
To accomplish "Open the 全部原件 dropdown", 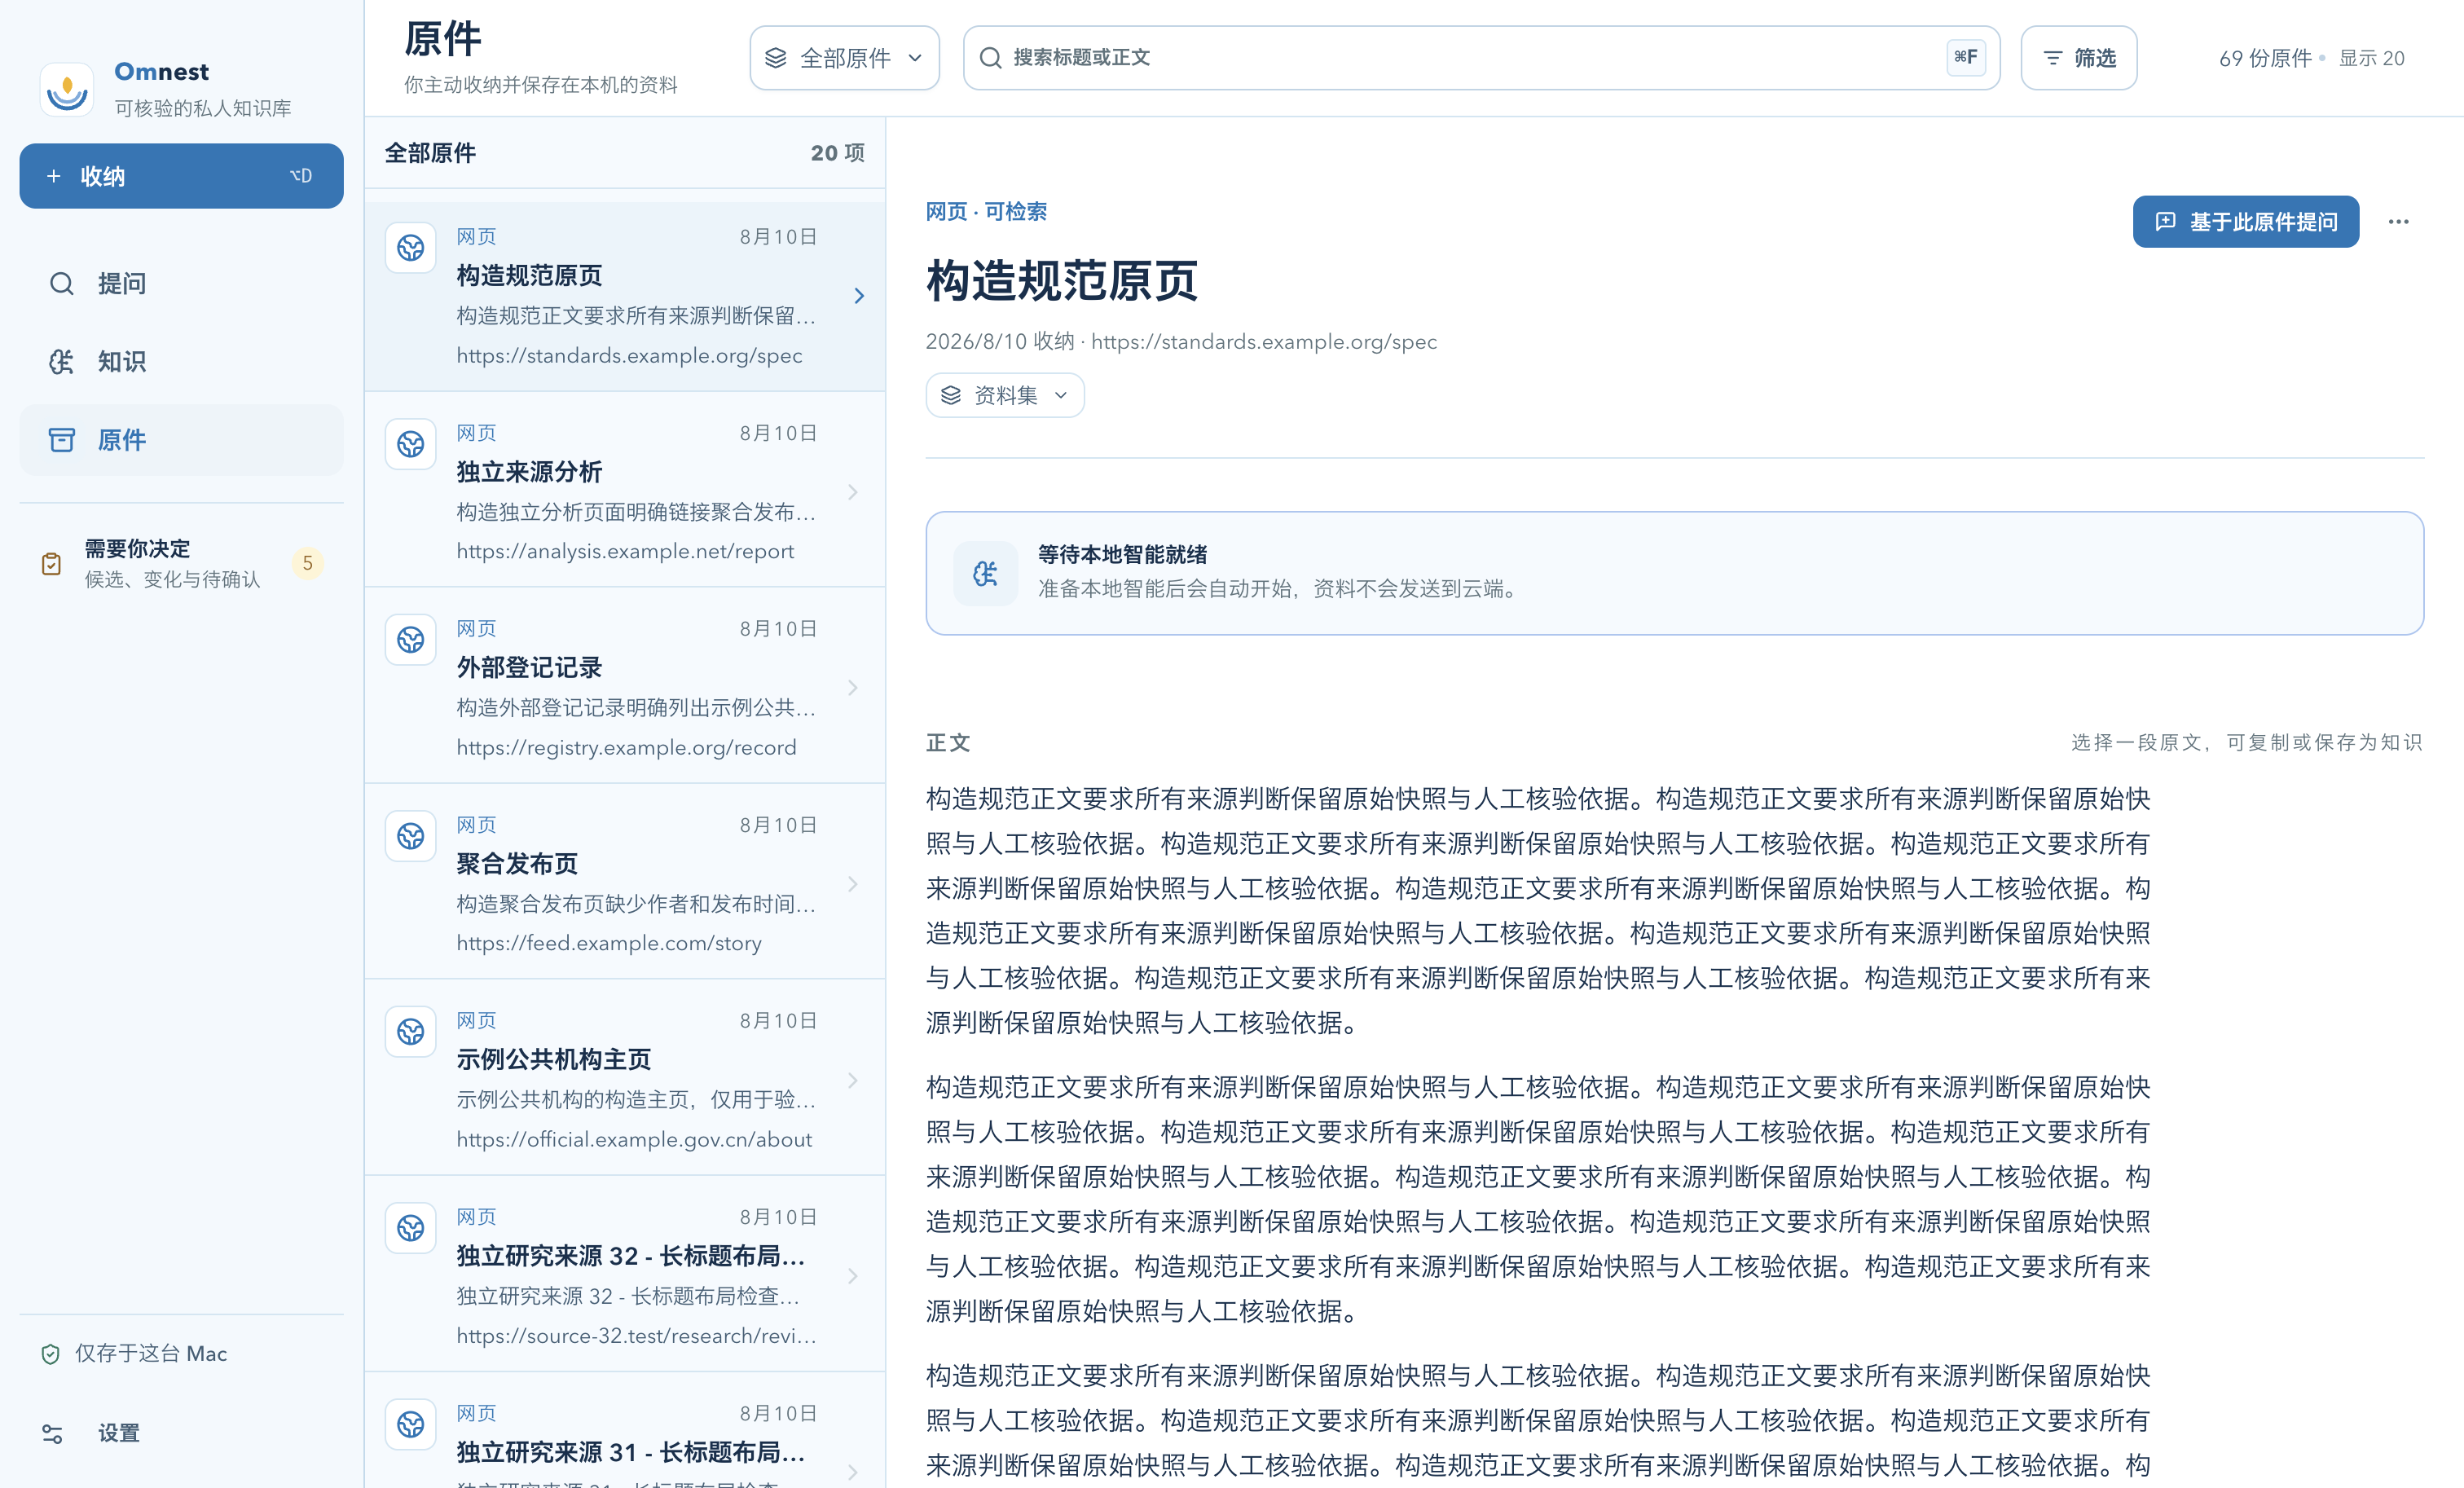I will [844, 58].
